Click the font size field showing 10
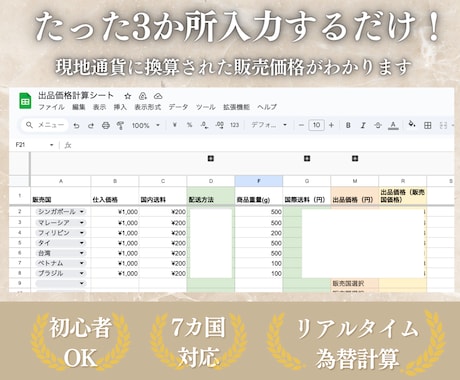Image resolution: width=460 pixels, height=380 pixels. click(x=316, y=125)
